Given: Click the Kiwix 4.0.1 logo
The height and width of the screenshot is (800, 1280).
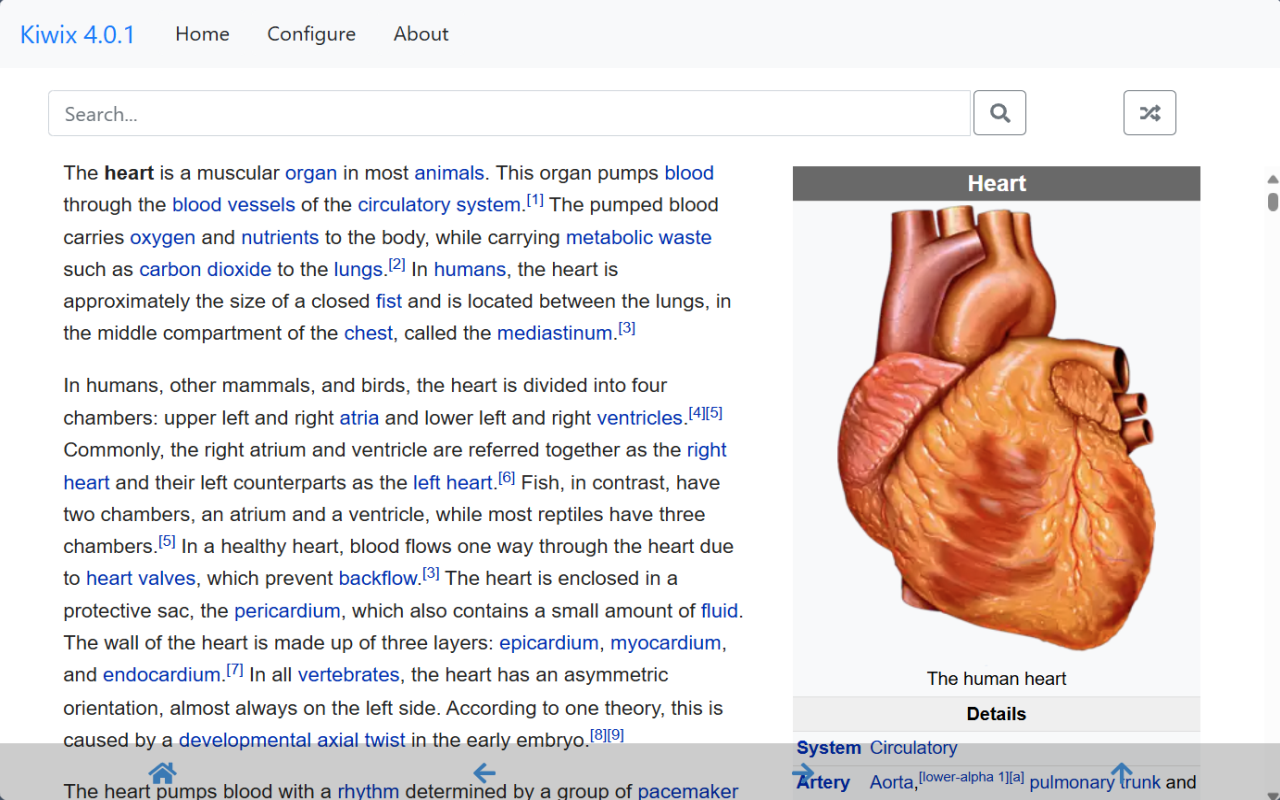Looking at the screenshot, I should pyautogui.click(x=77, y=34).
